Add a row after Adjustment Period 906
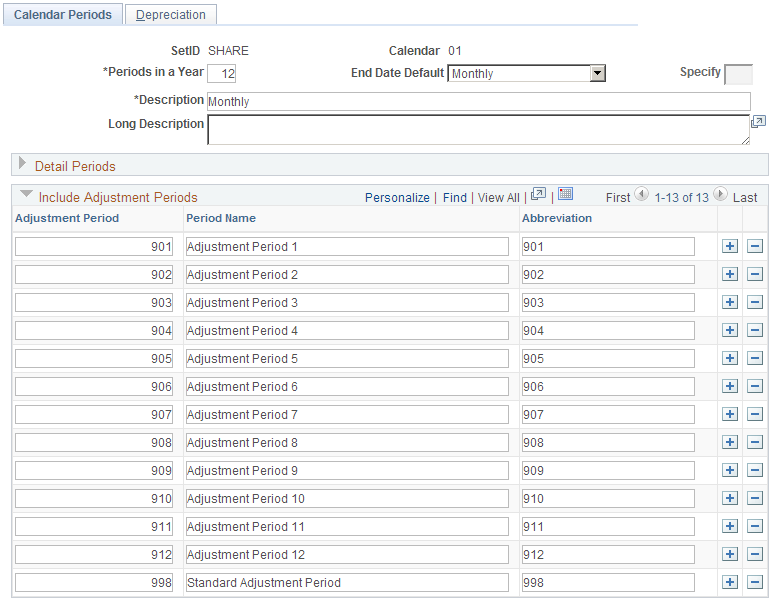This screenshot has height=604, width=774. pos(730,386)
